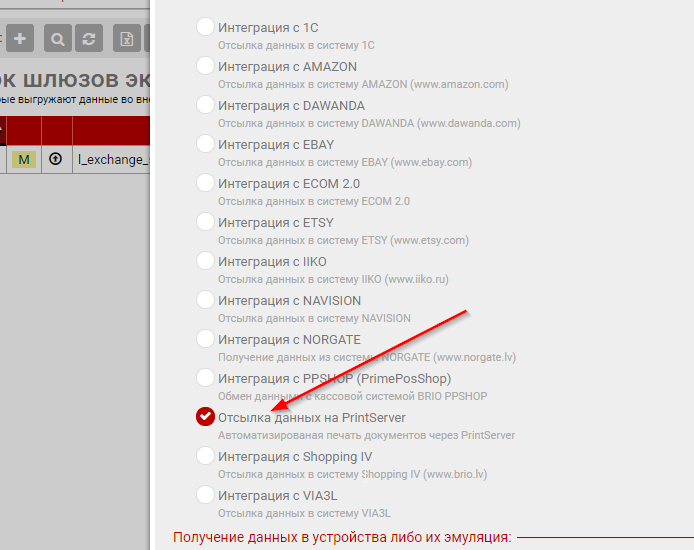The width and height of the screenshot is (694, 550).
Task: Click the checked Отсылка данных на PrintServer radio
Action: 205,417
